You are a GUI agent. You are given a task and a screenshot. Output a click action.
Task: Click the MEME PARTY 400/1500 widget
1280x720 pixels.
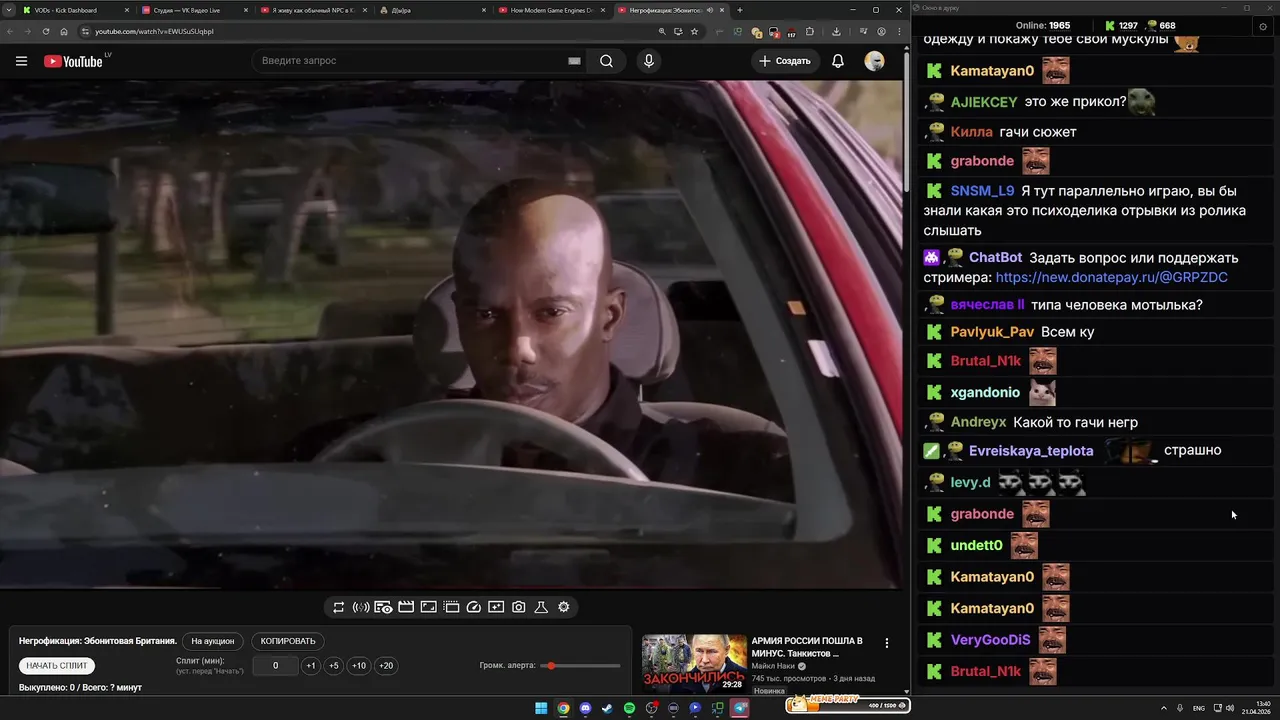pos(848,704)
